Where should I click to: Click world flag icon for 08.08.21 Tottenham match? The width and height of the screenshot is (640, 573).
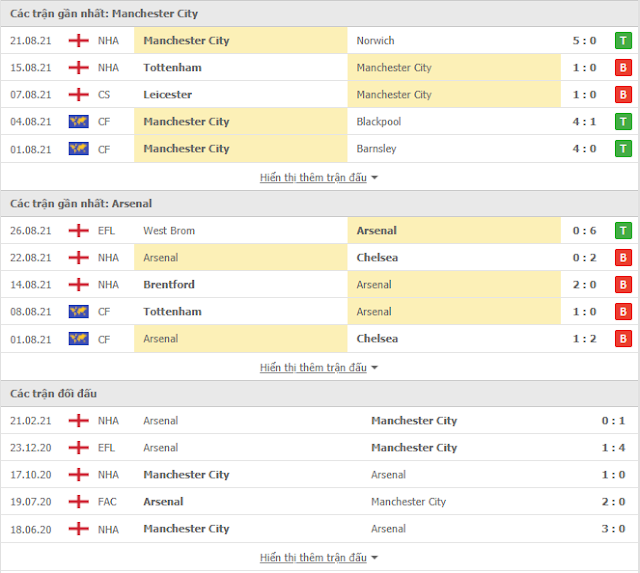(x=78, y=312)
